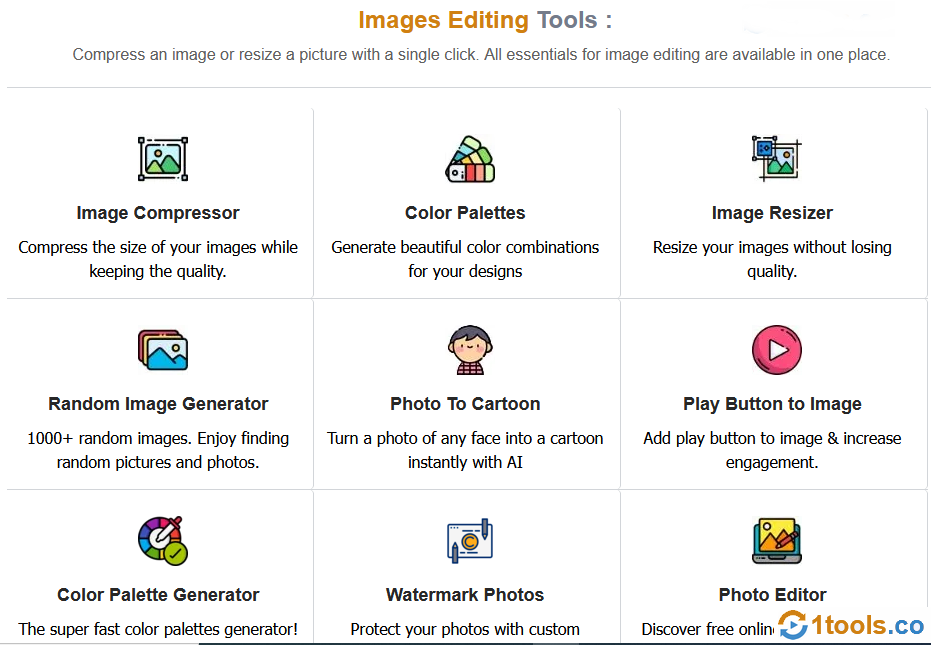
Task: Open Play Button to Image tool
Action: click(x=772, y=404)
